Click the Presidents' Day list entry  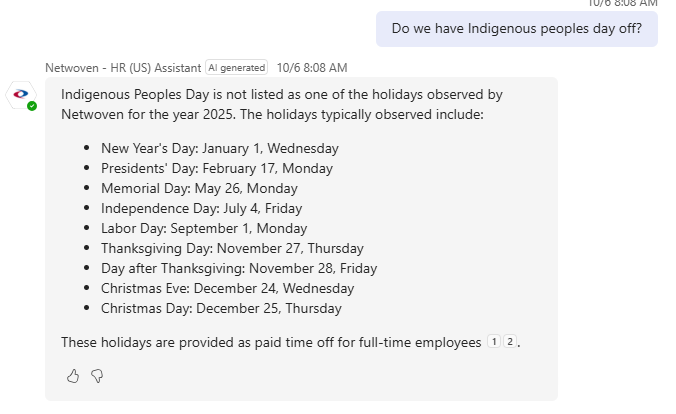pos(217,168)
